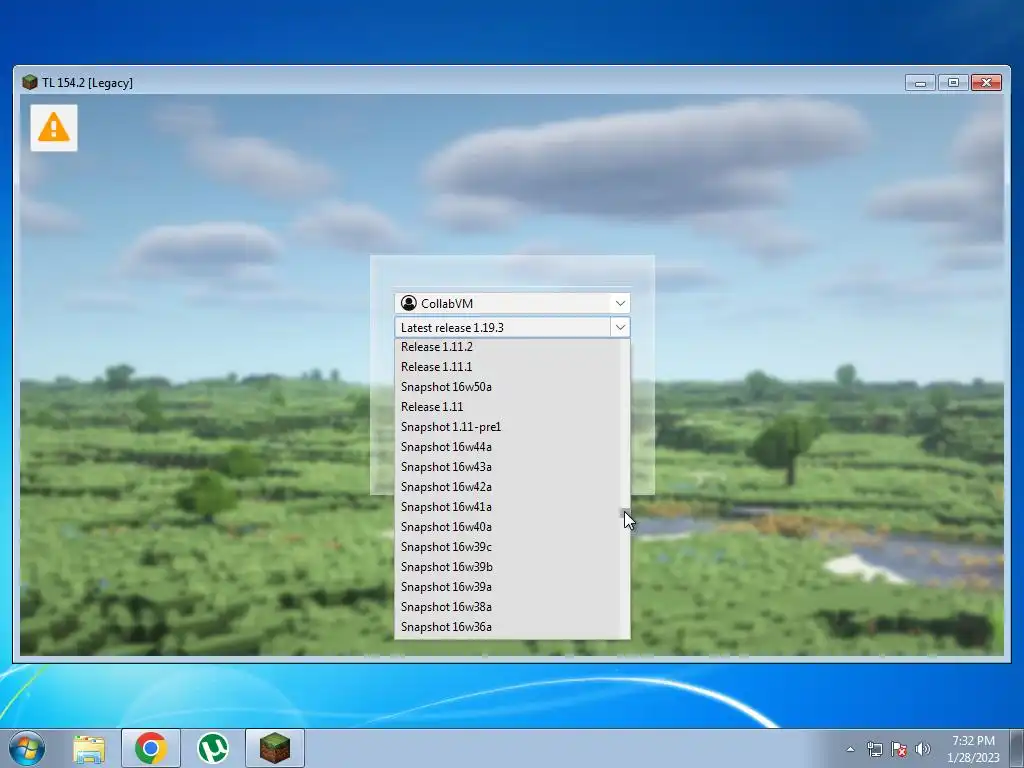Select Release 1.11 entry
This screenshot has width=1024, height=768.
coord(507,407)
